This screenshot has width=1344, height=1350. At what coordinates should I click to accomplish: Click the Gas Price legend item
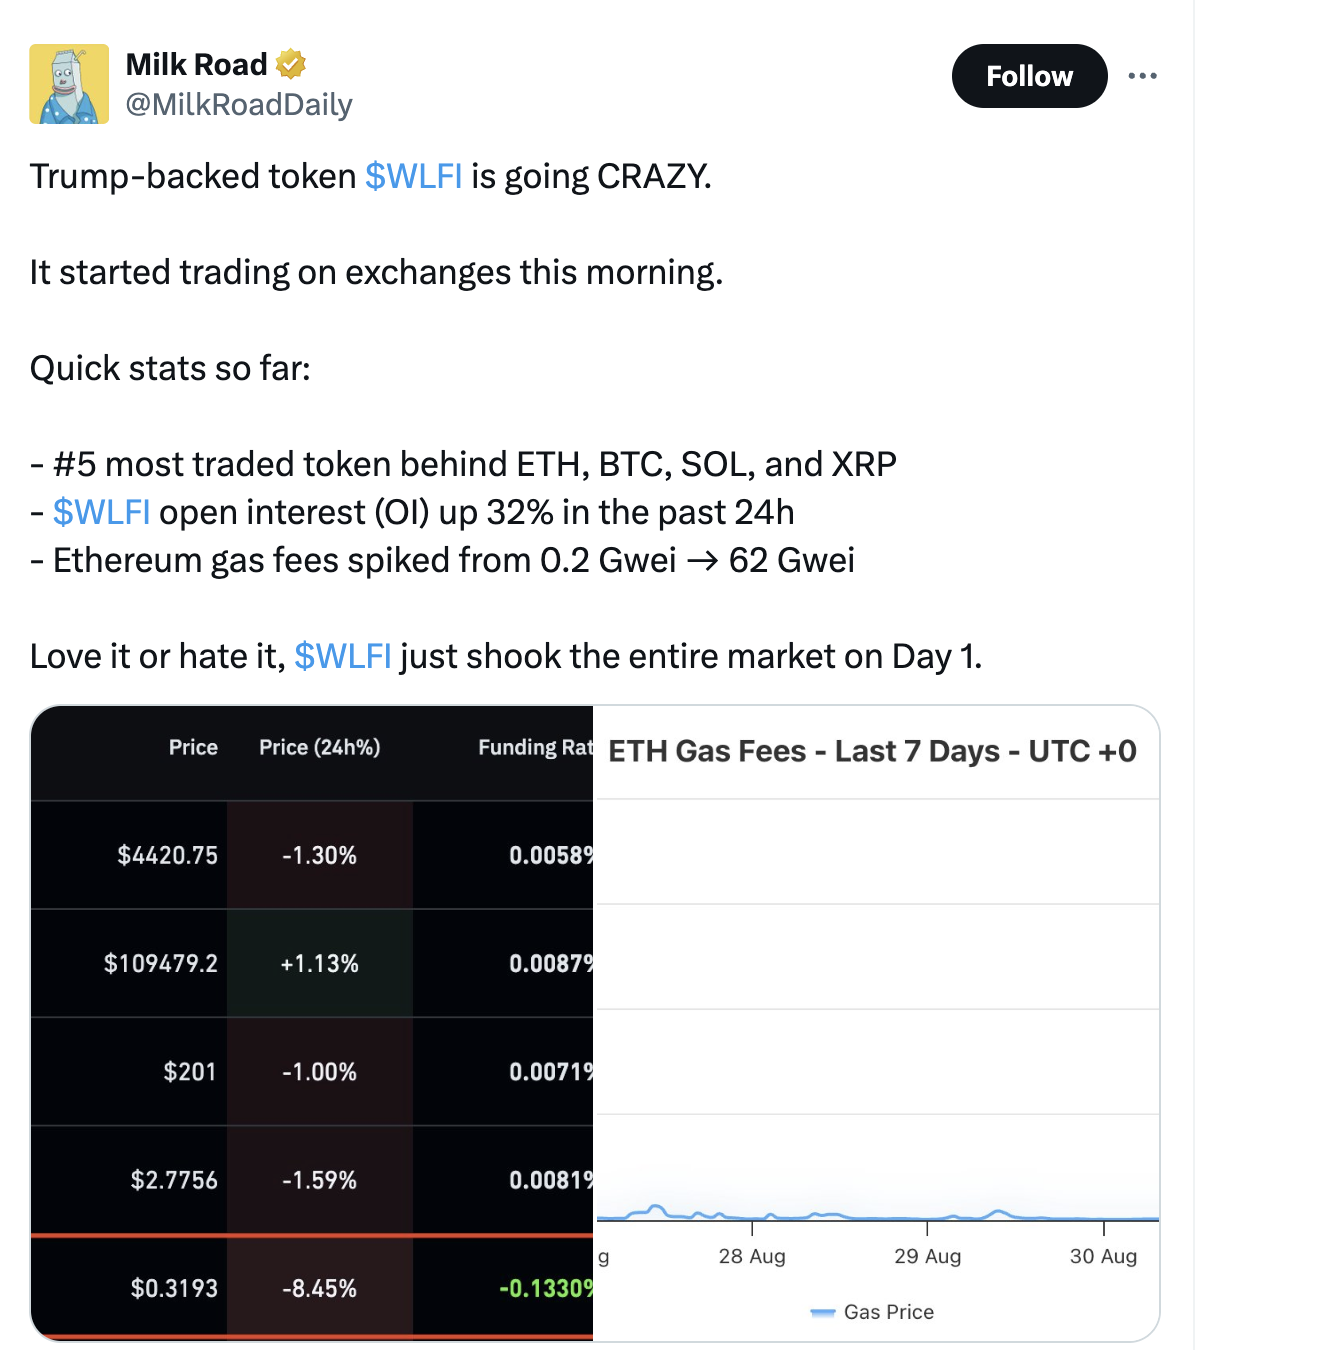tap(872, 1312)
